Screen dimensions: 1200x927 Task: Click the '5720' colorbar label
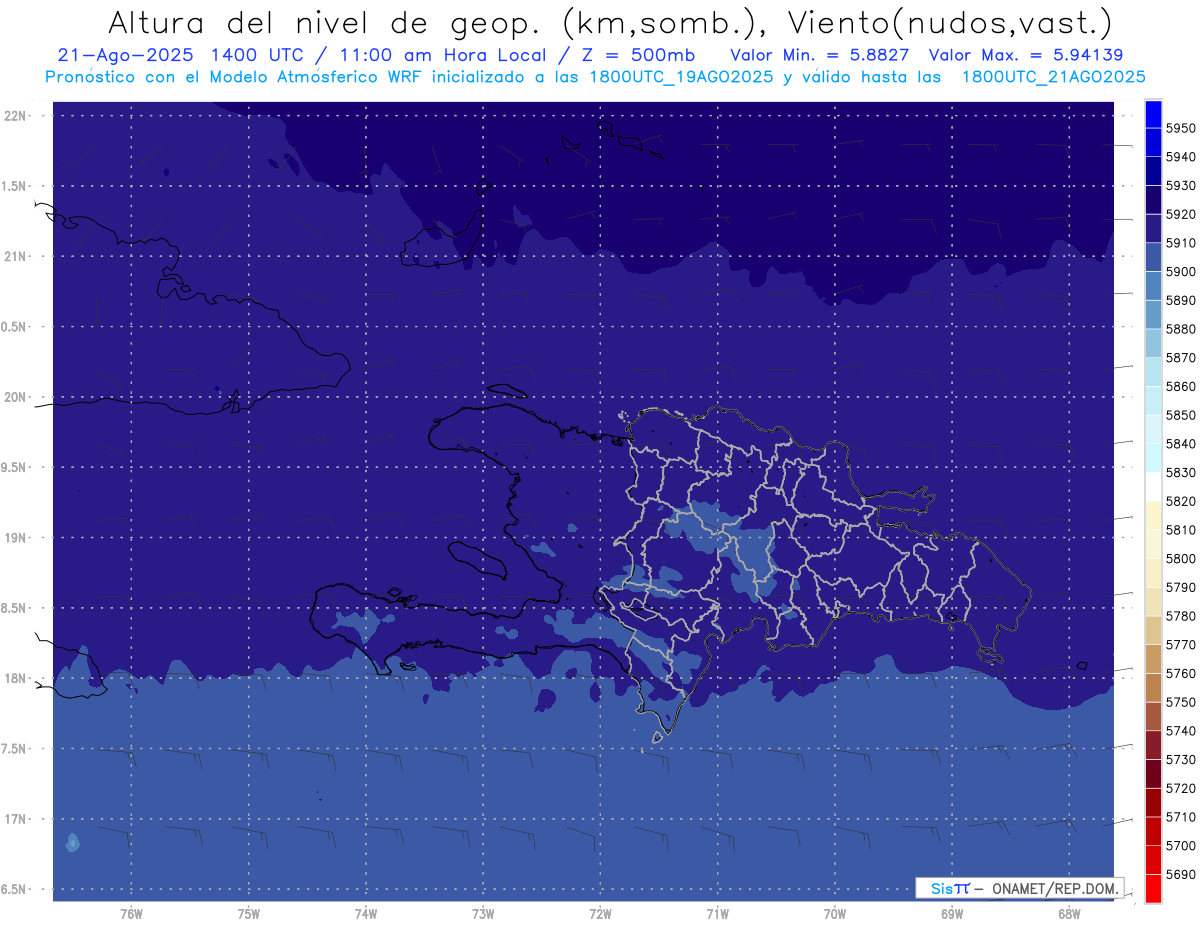click(x=1180, y=788)
